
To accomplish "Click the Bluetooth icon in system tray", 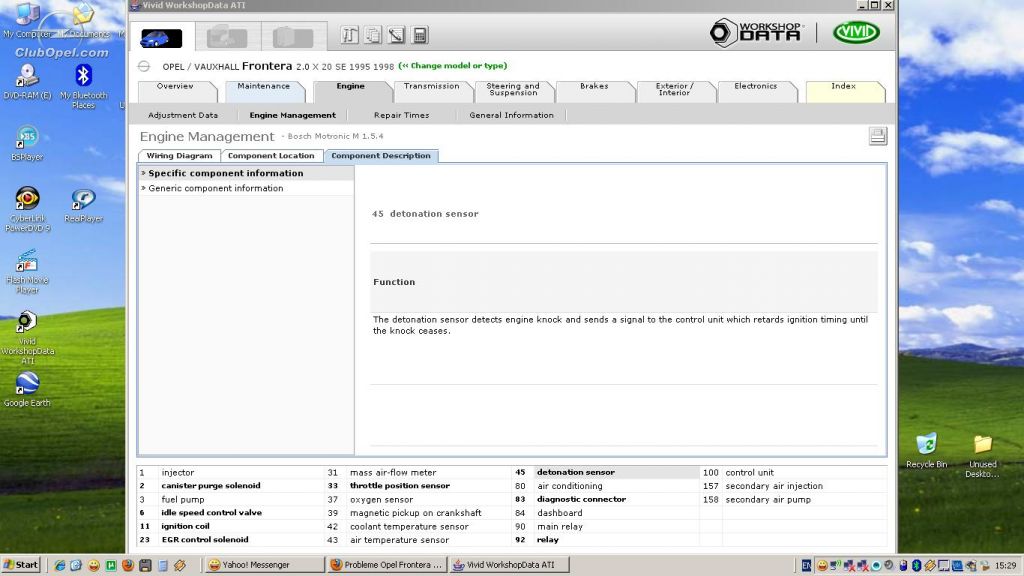I will click(916, 565).
